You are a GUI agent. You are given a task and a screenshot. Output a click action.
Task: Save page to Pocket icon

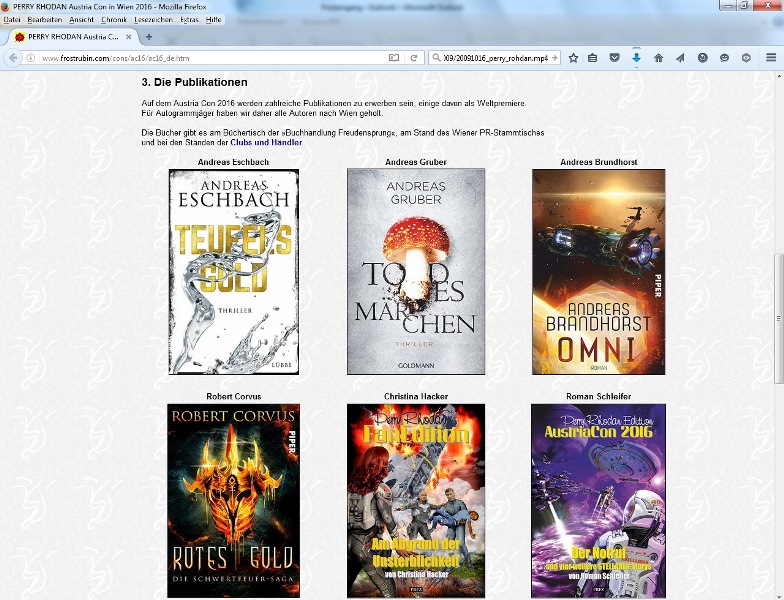(x=614, y=58)
